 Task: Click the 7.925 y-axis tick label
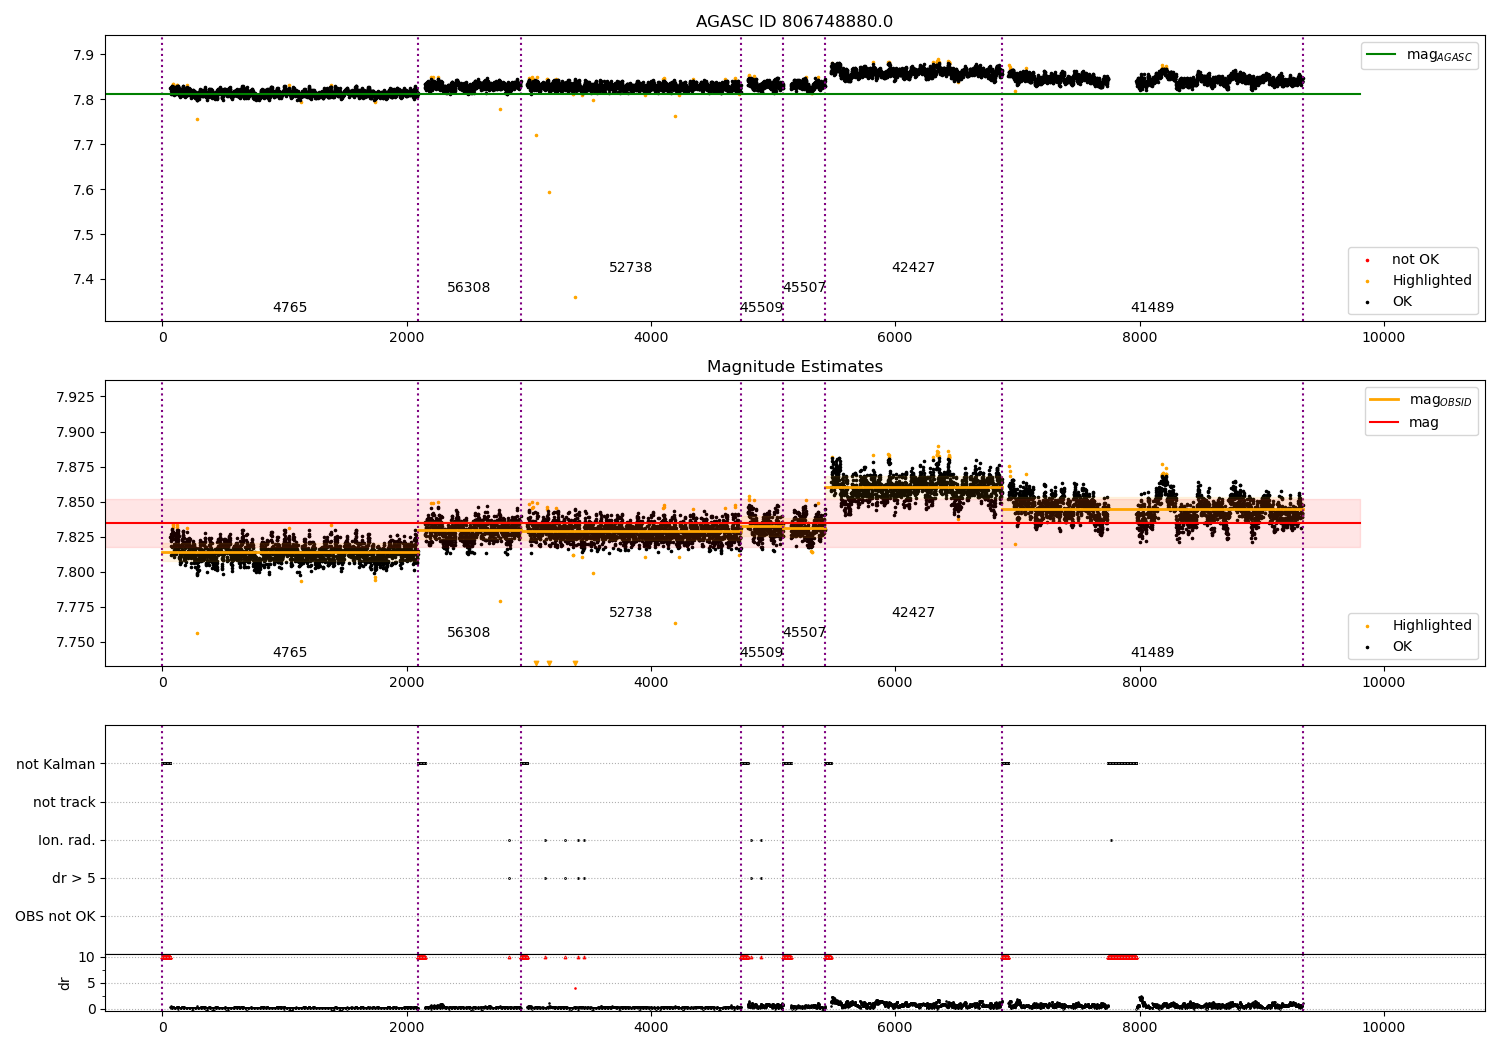click(75, 397)
